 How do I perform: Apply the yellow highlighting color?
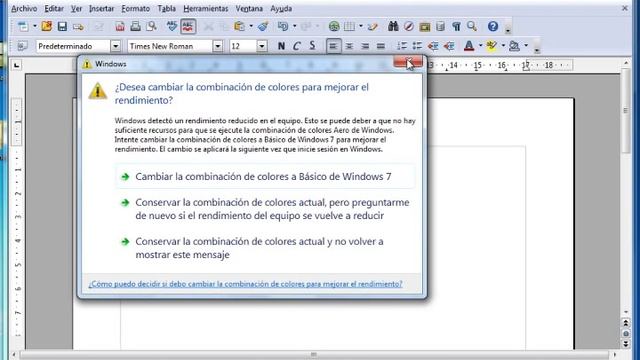click(492, 46)
